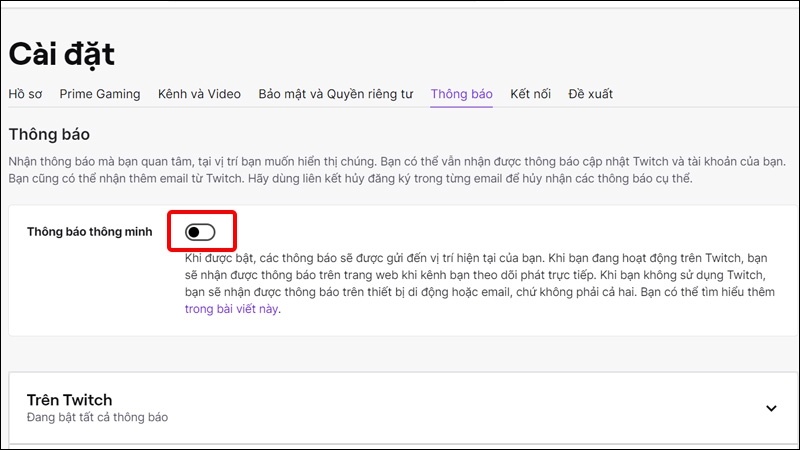Open the Kết nối tab

tap(530, 94)
